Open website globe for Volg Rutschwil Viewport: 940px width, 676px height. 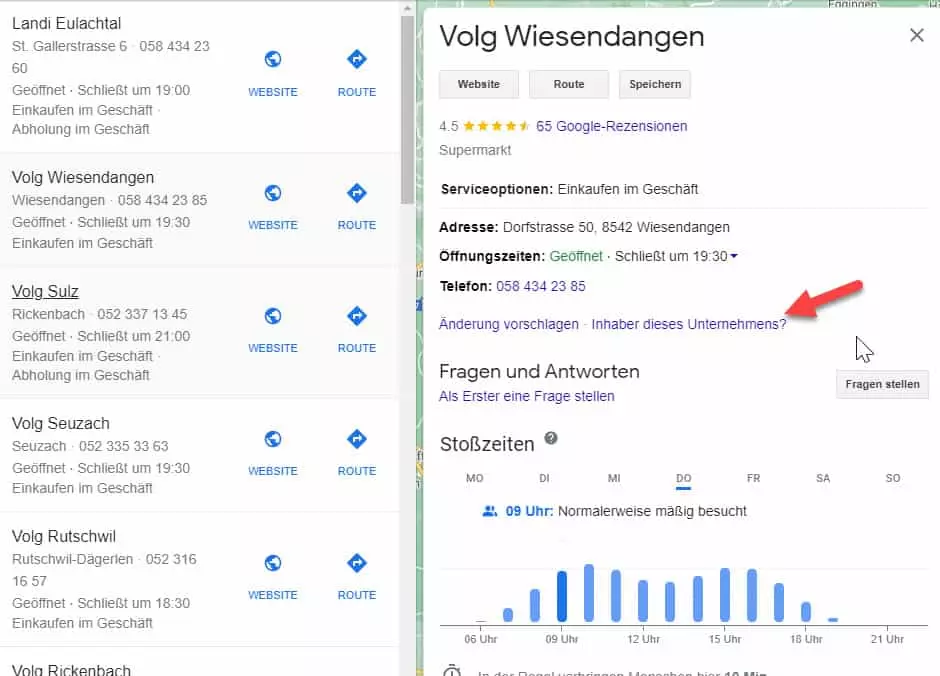click(273, 563)
